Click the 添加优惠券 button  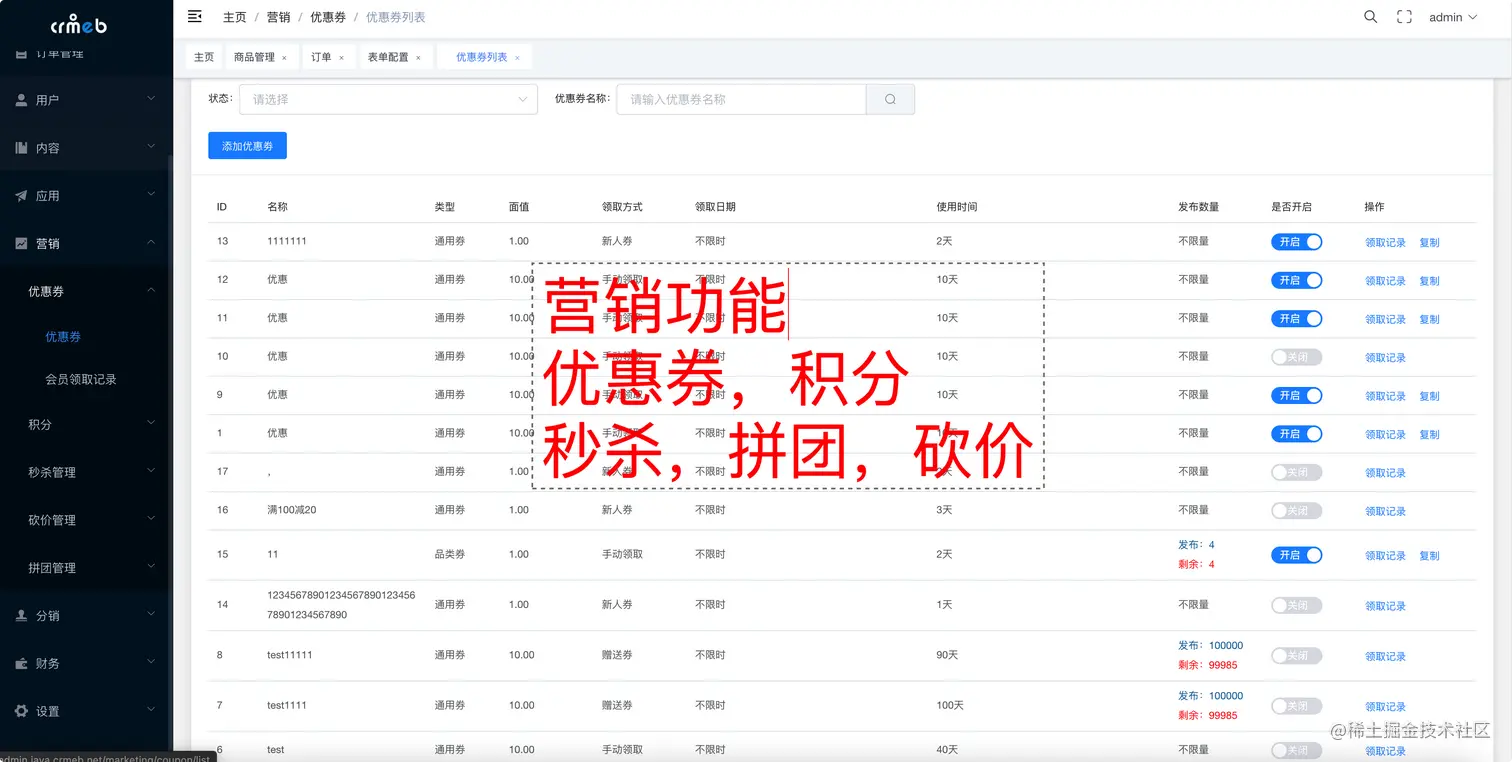coord(247,145)
